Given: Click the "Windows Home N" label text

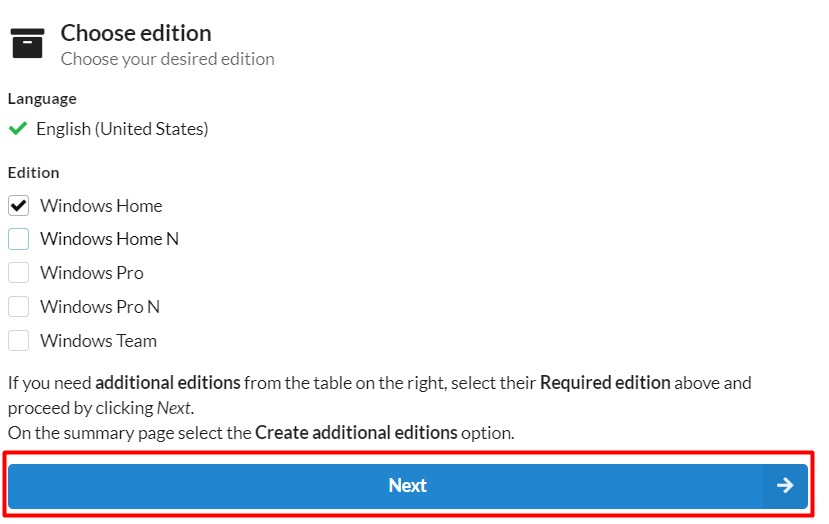Looking at the screenshot, I should 109,239.
